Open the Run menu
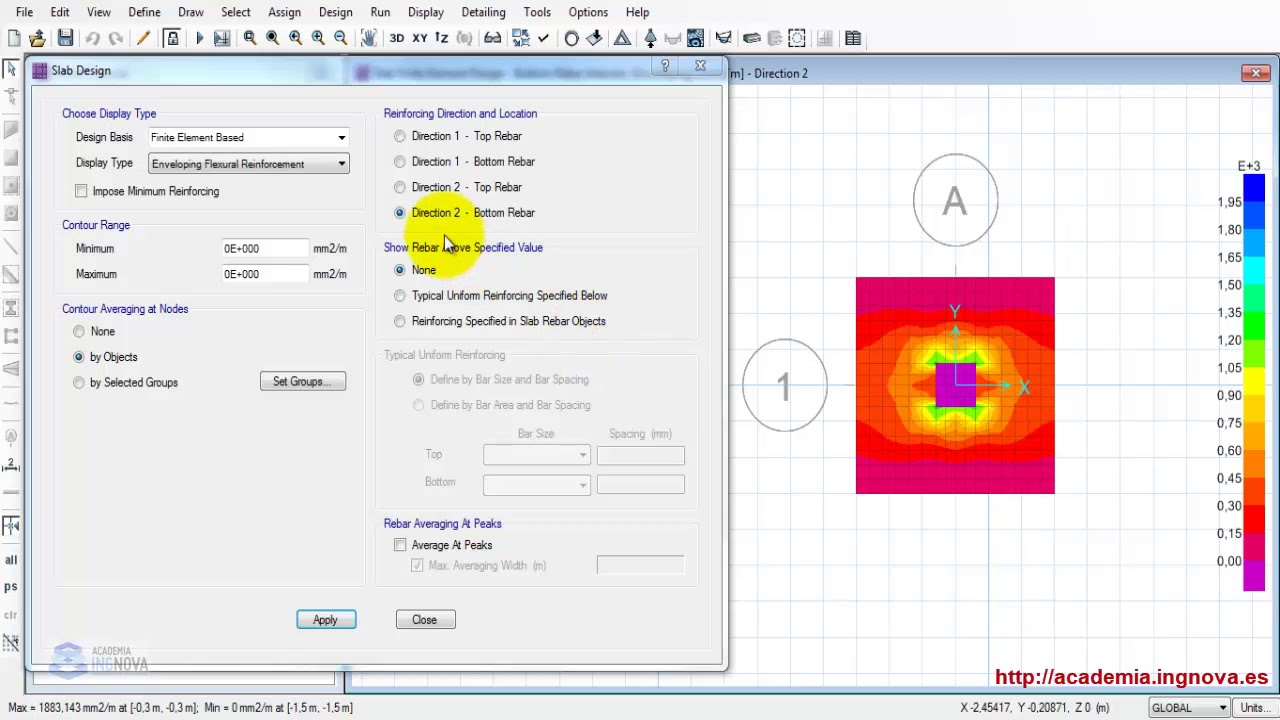The width and height of the screenshot is (1280, 720). pos(380,12)
